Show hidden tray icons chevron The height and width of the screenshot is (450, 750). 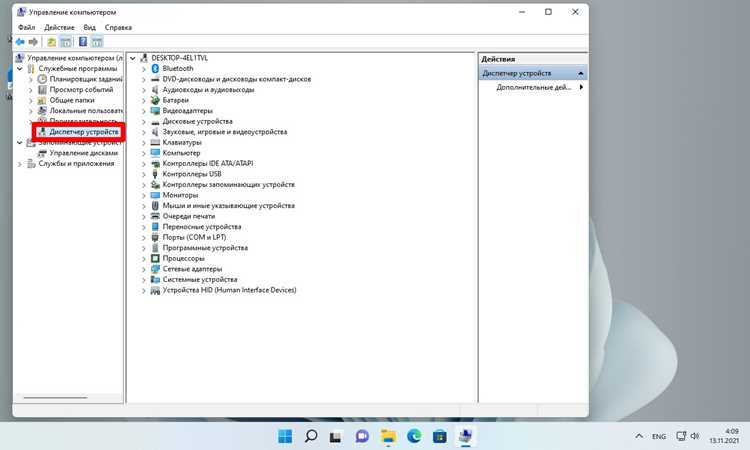click(x=639, y=436)
